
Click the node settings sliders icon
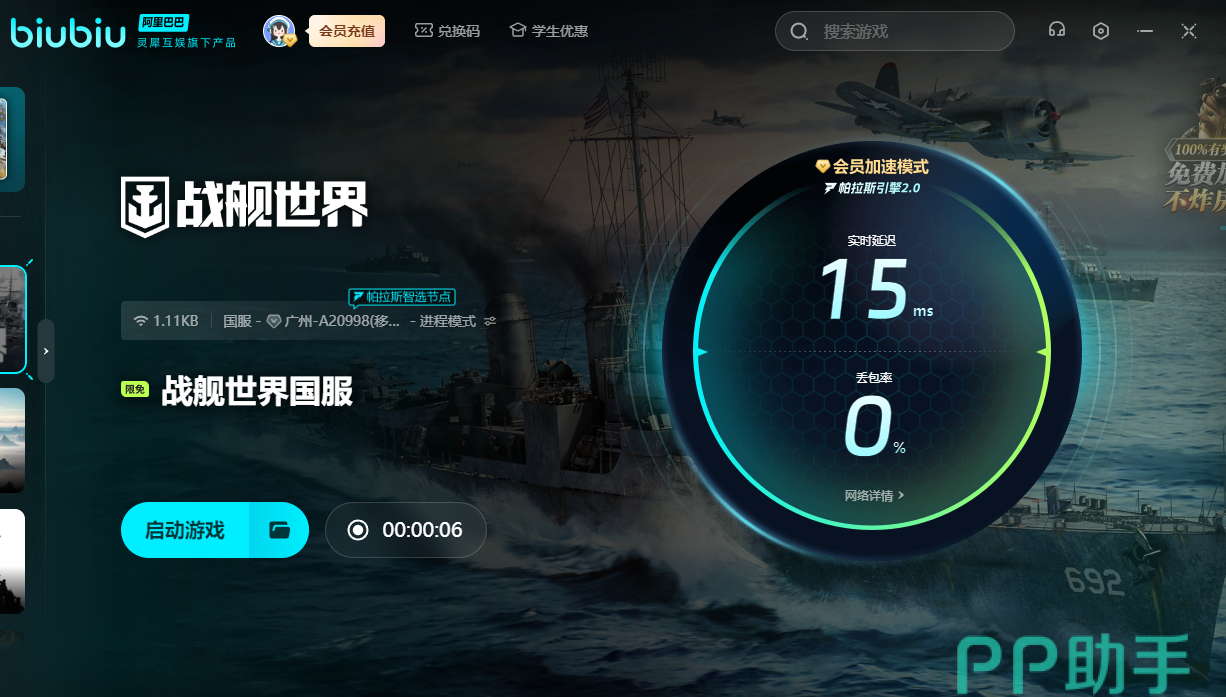490,321
